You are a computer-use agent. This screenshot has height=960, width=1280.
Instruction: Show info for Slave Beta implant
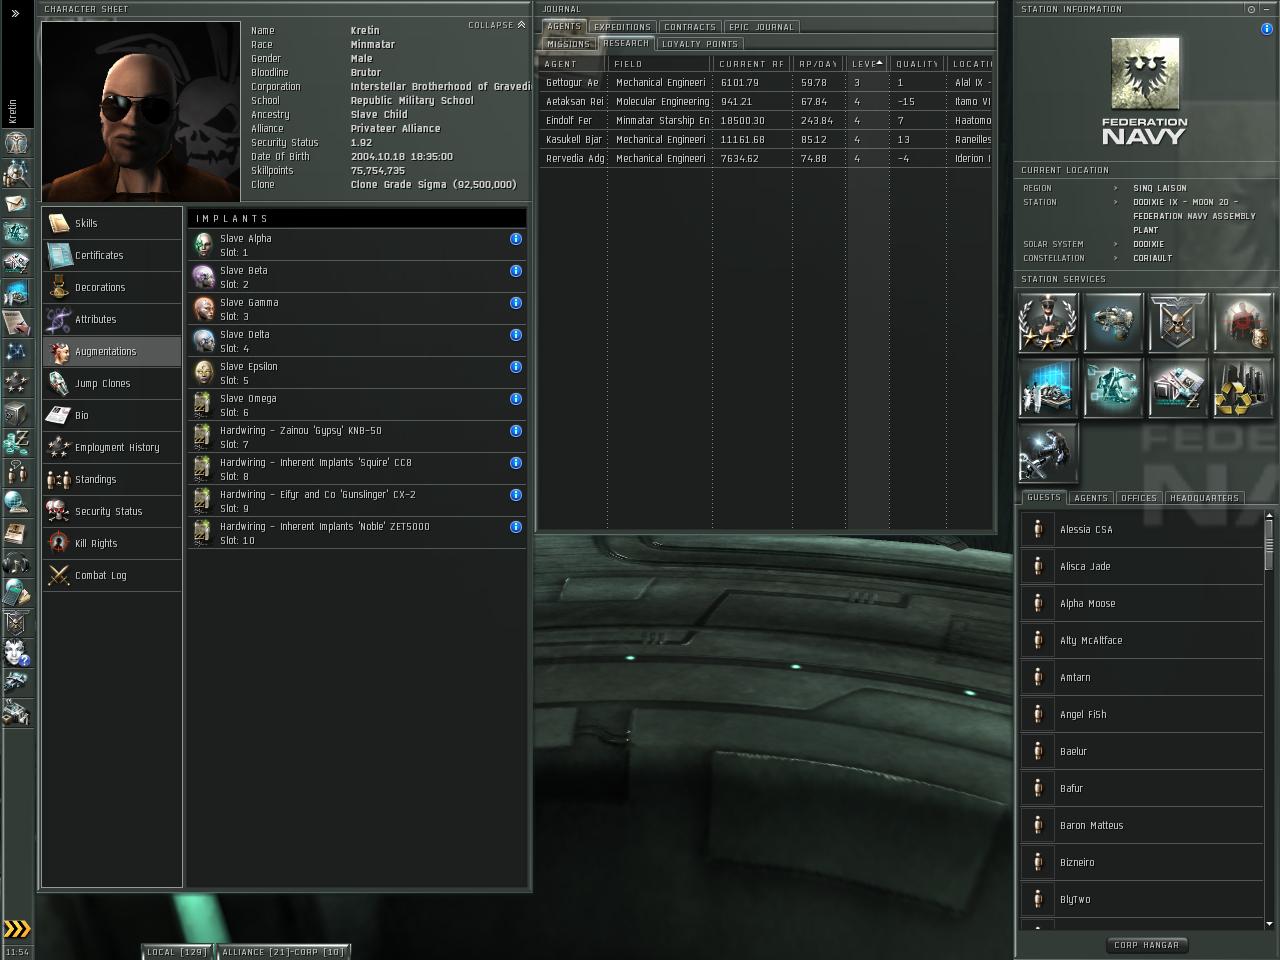(x=516, y=271)
